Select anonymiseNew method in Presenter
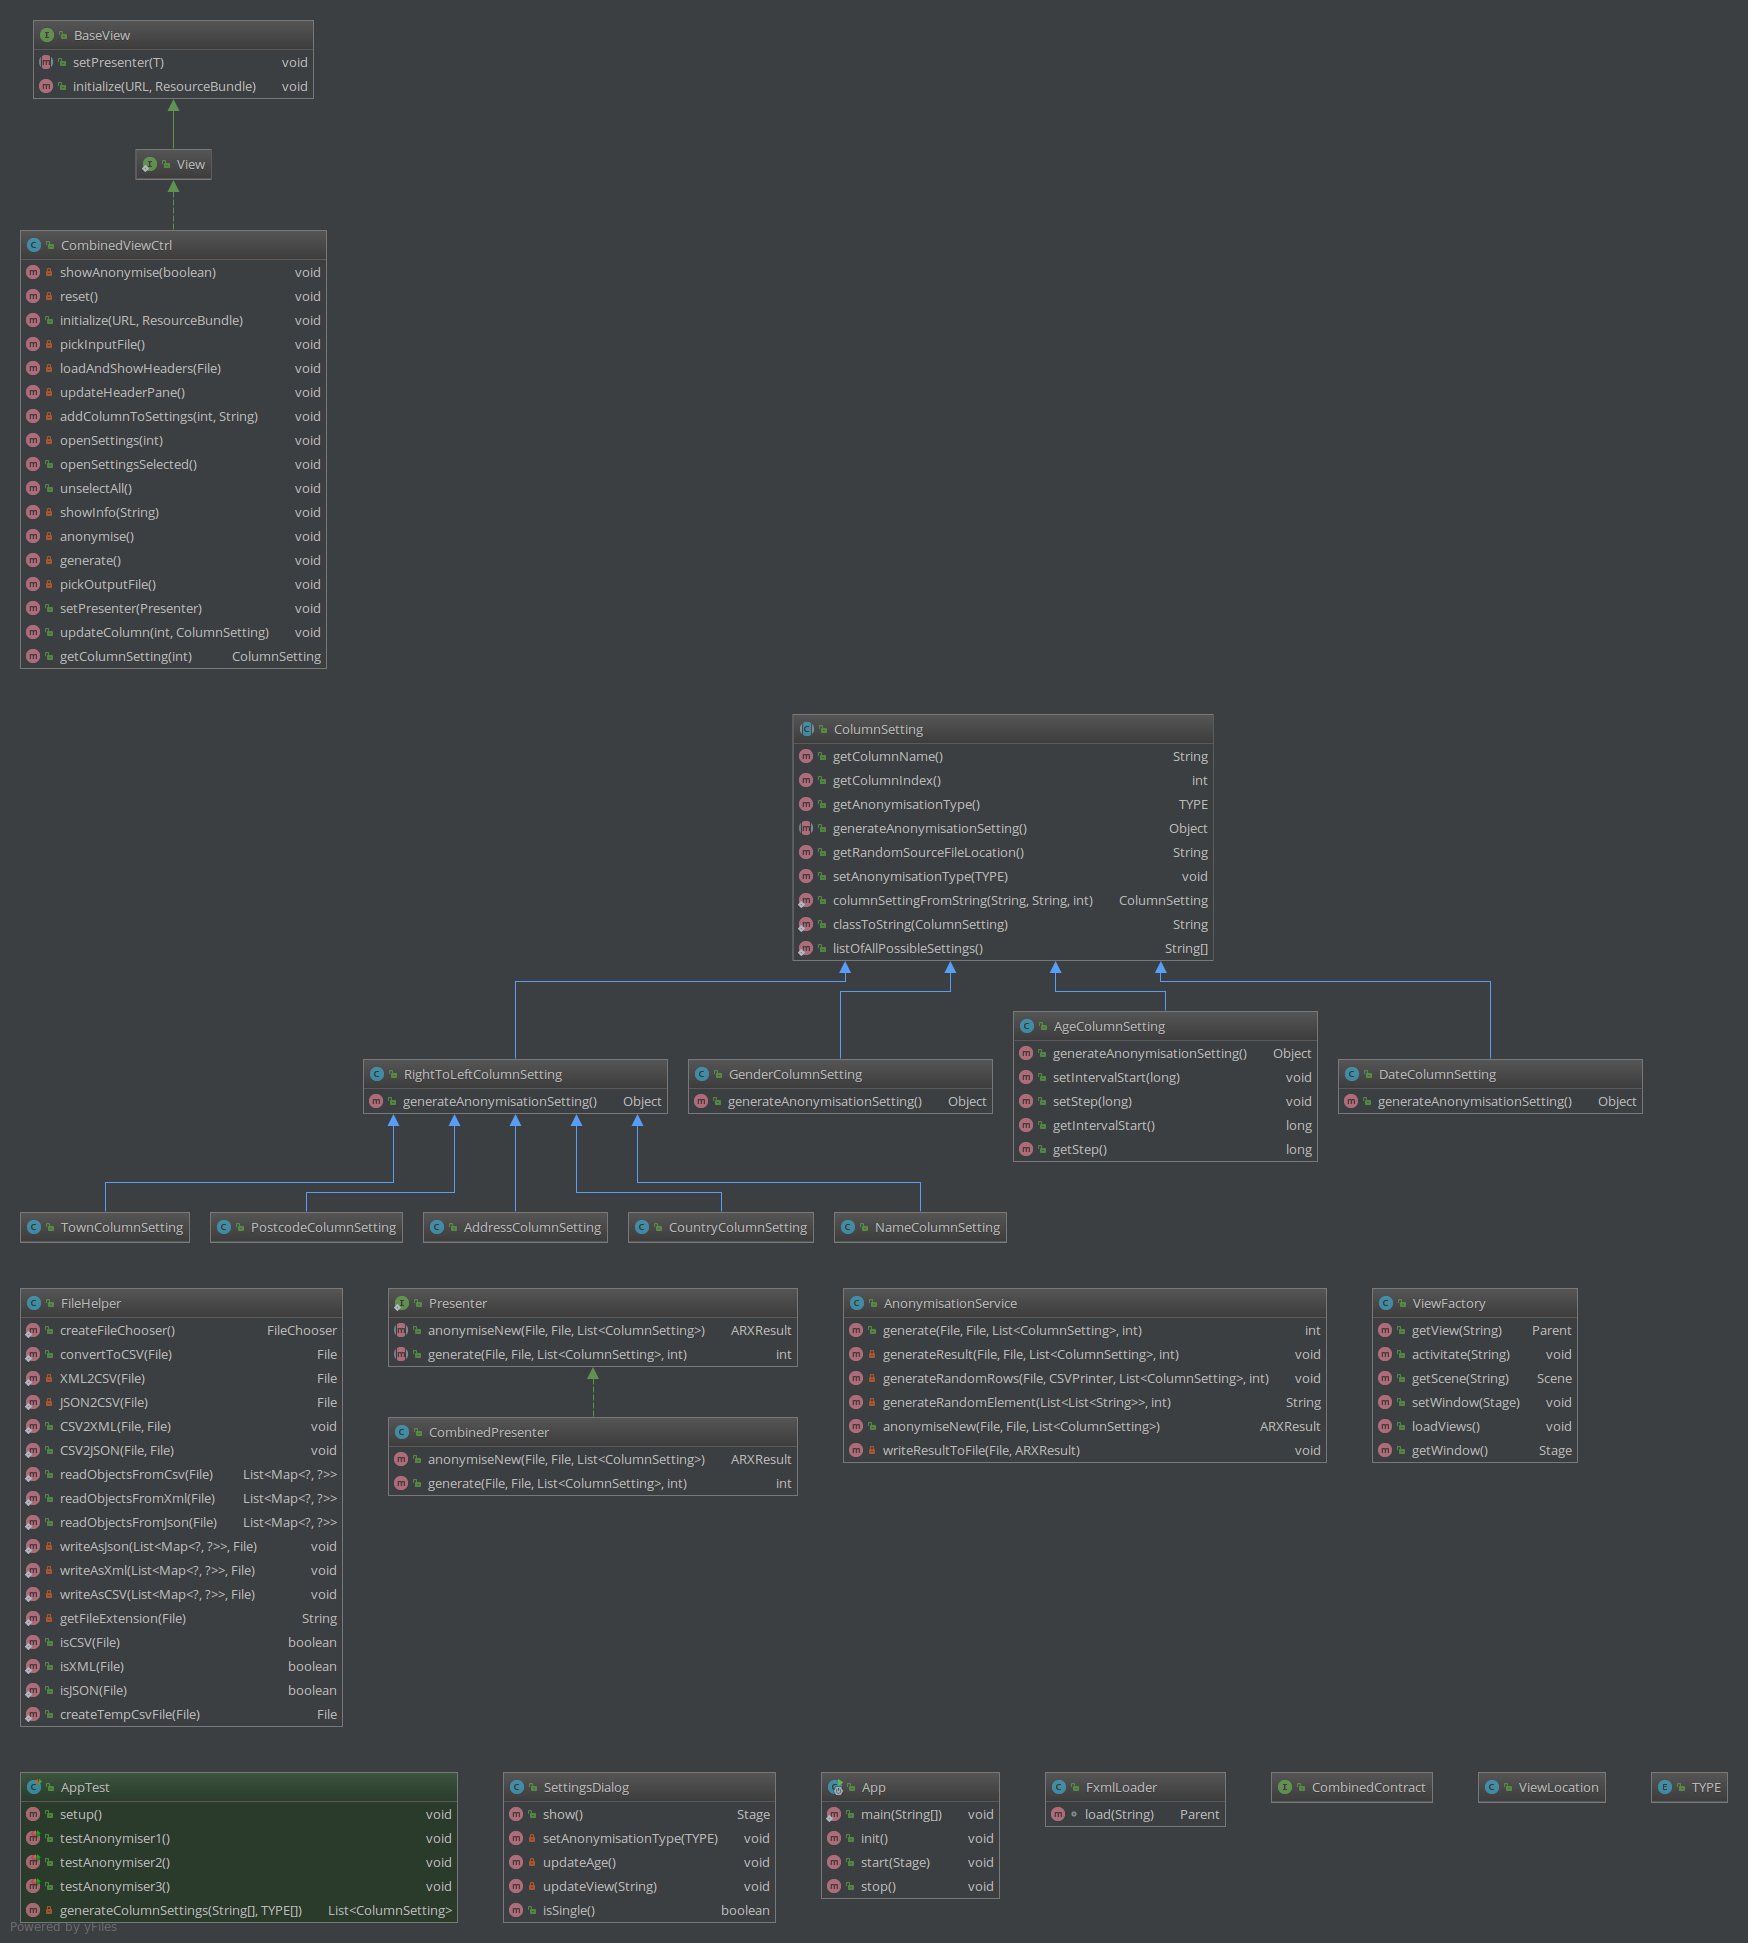Viewport: 1748px width, 1943px height. [x=592, y=1330]
